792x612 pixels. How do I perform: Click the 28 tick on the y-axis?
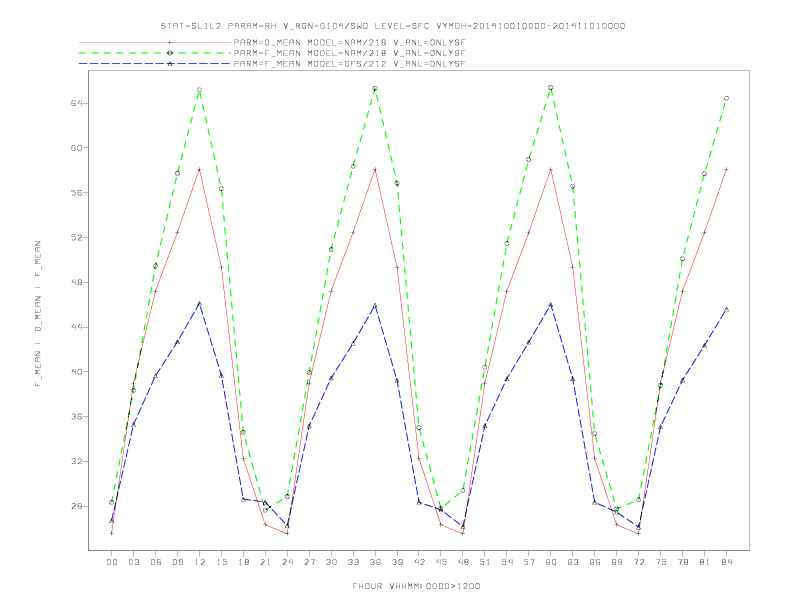(76, 506)
